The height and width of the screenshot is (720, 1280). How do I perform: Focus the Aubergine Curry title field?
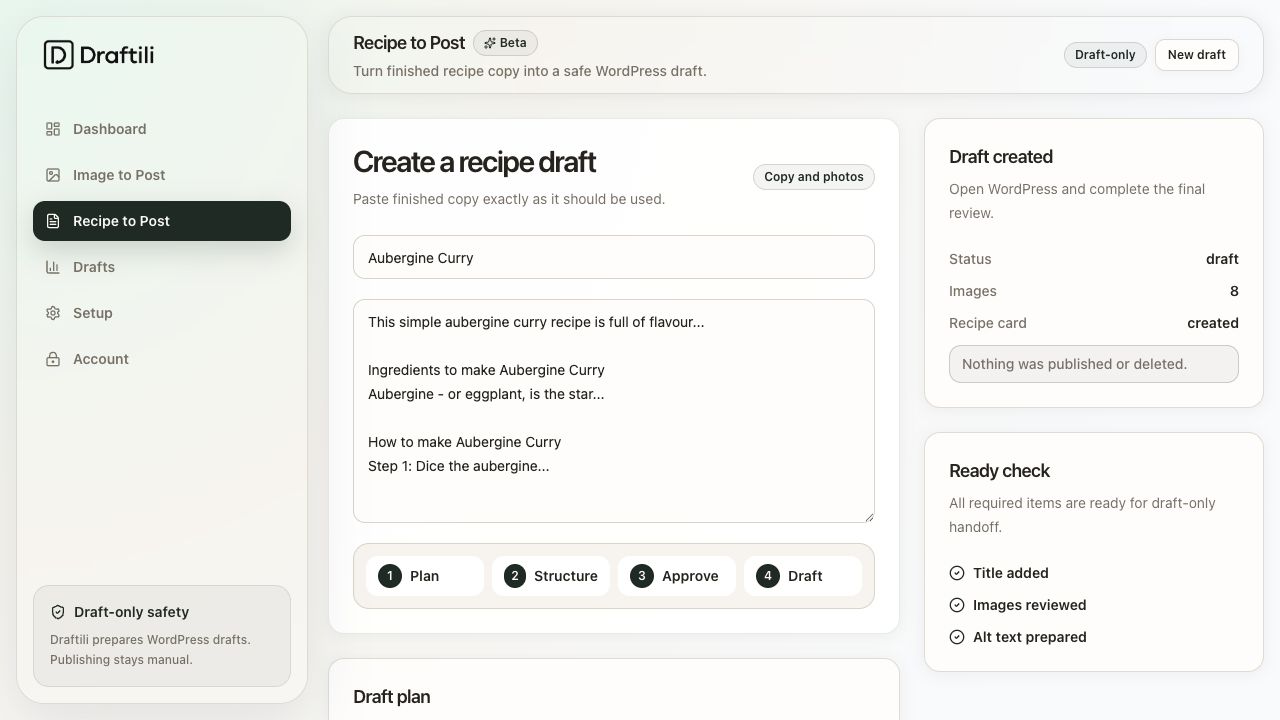(614, 257)
